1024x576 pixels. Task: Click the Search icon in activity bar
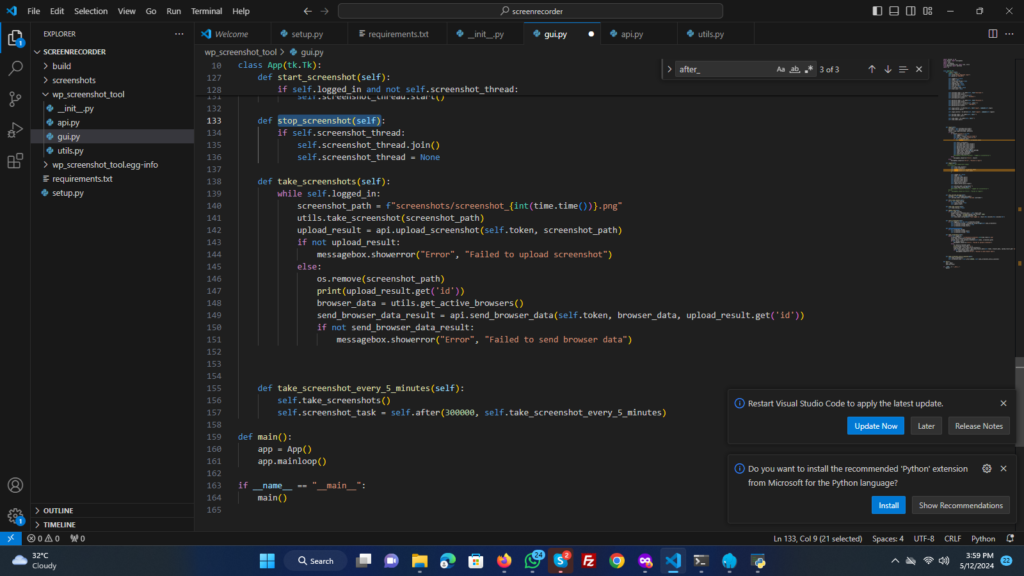[15, 69]
